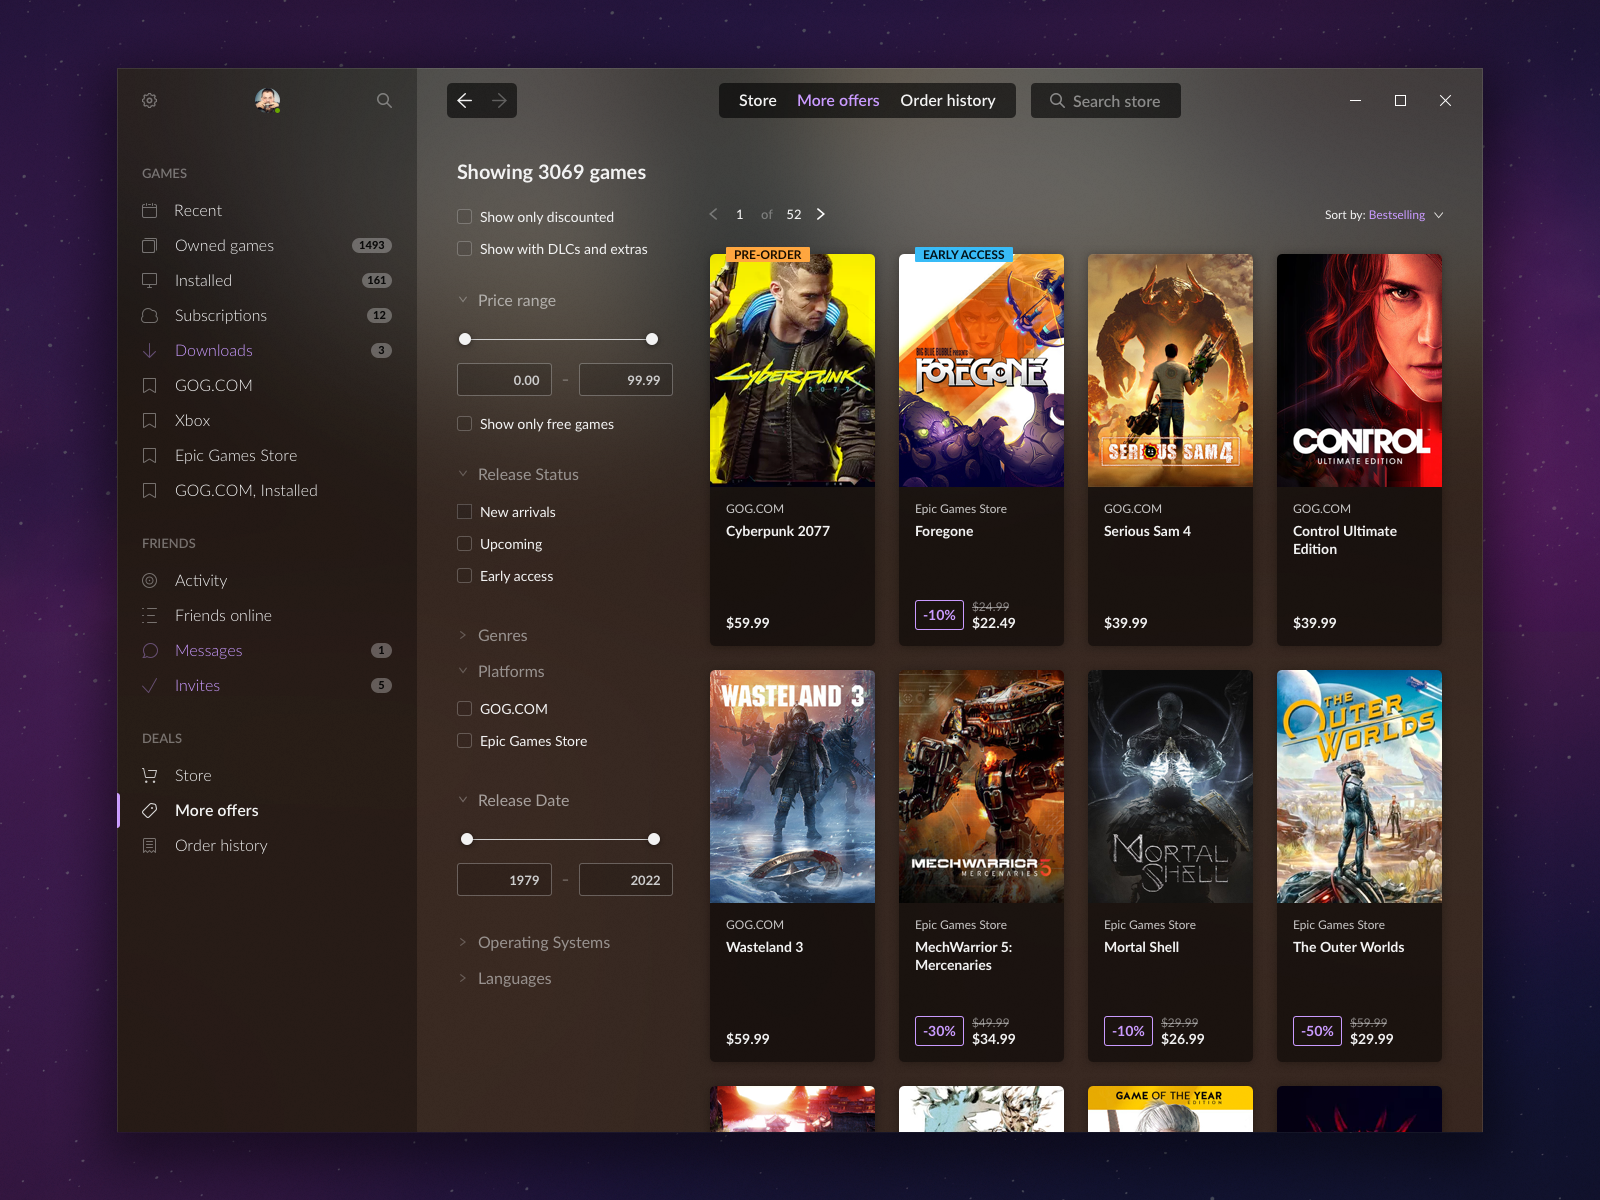Click release year field 1979

click(504, 880)
